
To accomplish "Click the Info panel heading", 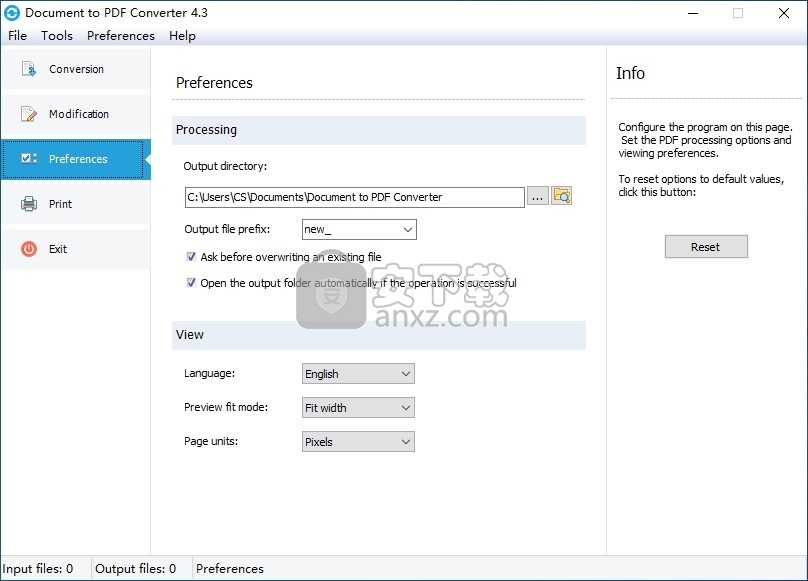I will [x=630, y=73].
